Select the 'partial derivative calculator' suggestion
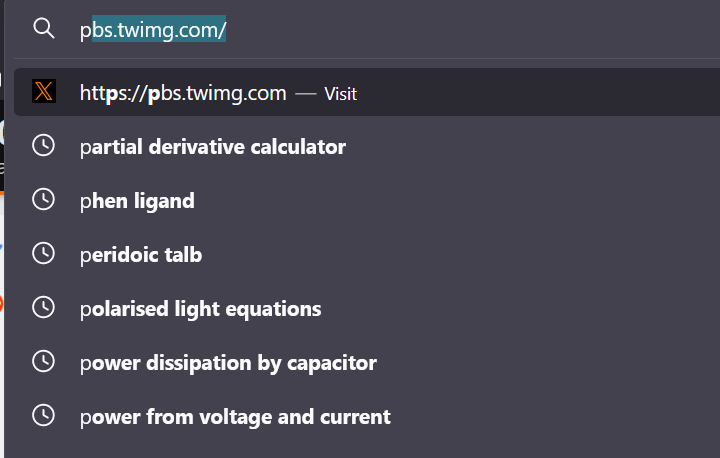This screenshot has height=458, width=720. [x=213, y=147]
